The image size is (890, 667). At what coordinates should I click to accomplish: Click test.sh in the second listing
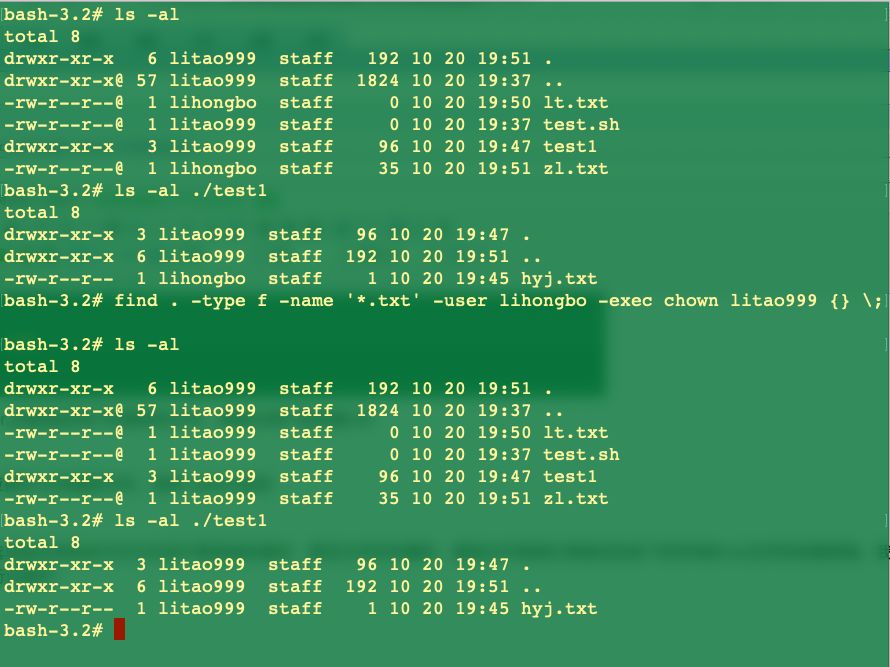click(581, 454)
